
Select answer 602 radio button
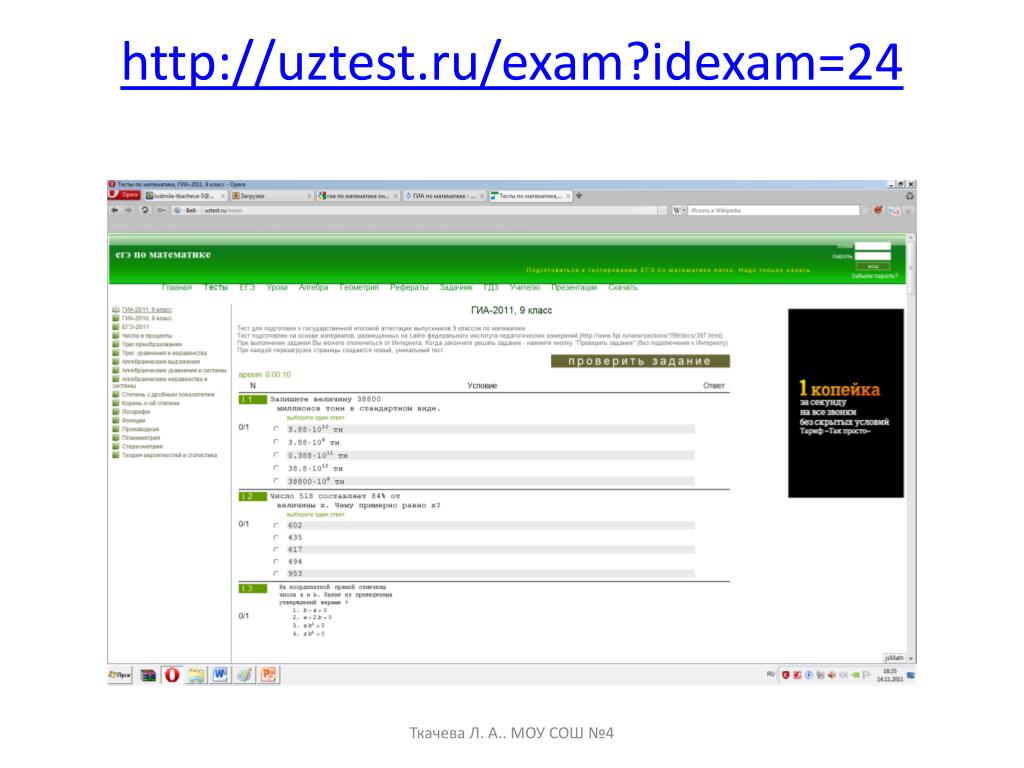tap(276, 525)
